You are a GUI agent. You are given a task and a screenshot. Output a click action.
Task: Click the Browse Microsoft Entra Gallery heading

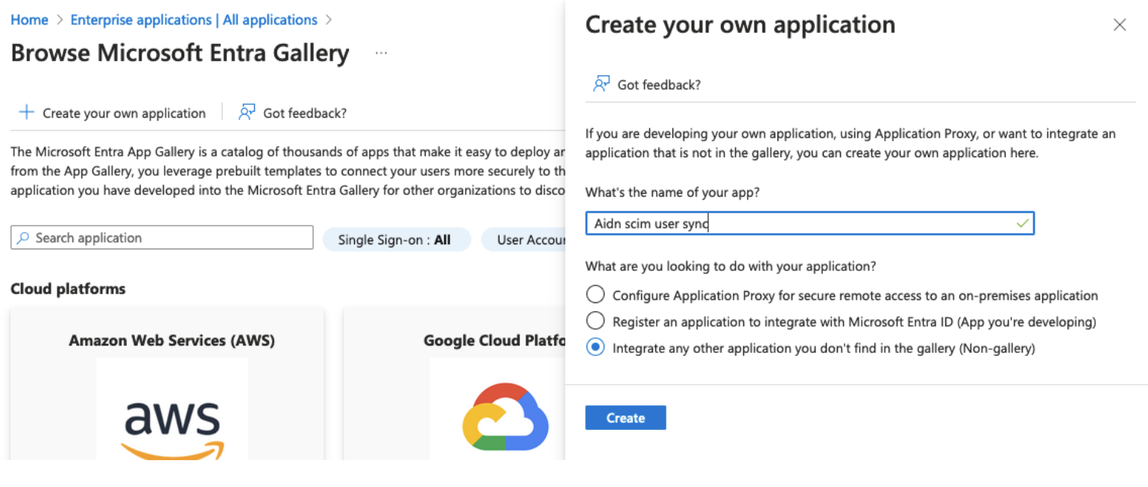[x=180, y=53]
